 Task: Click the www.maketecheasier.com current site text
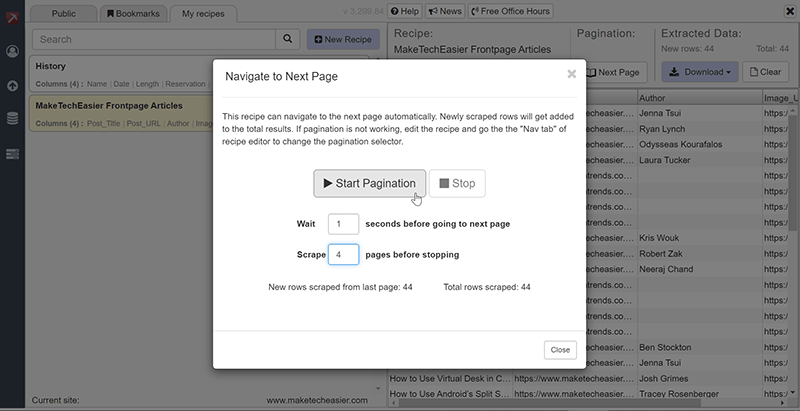point(317,400)
